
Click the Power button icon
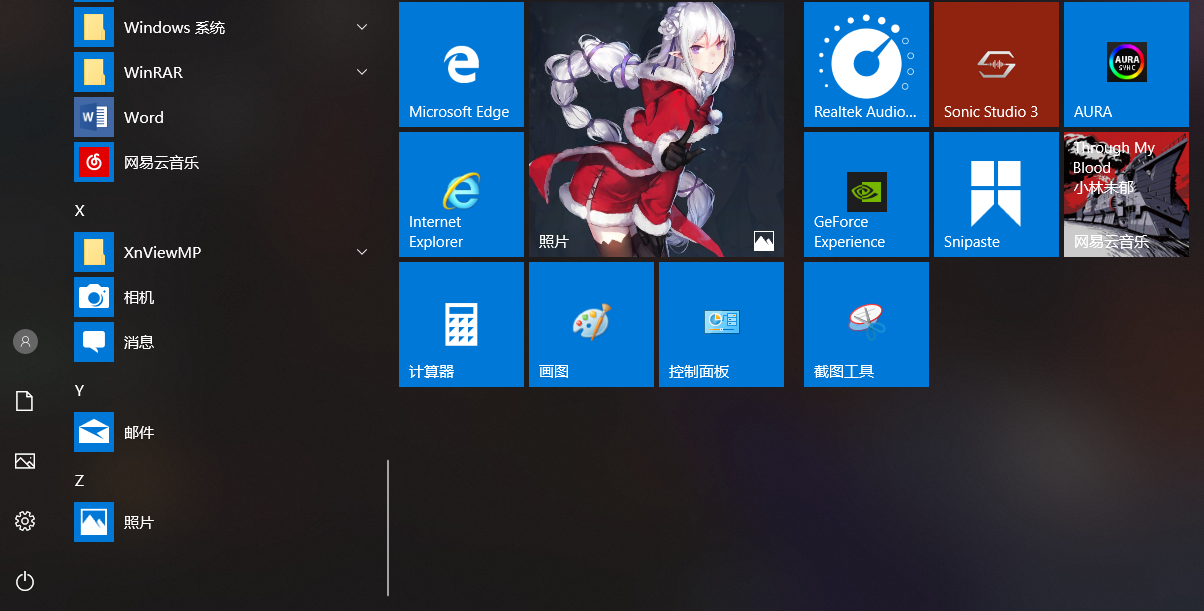click(x=25, y=581)
